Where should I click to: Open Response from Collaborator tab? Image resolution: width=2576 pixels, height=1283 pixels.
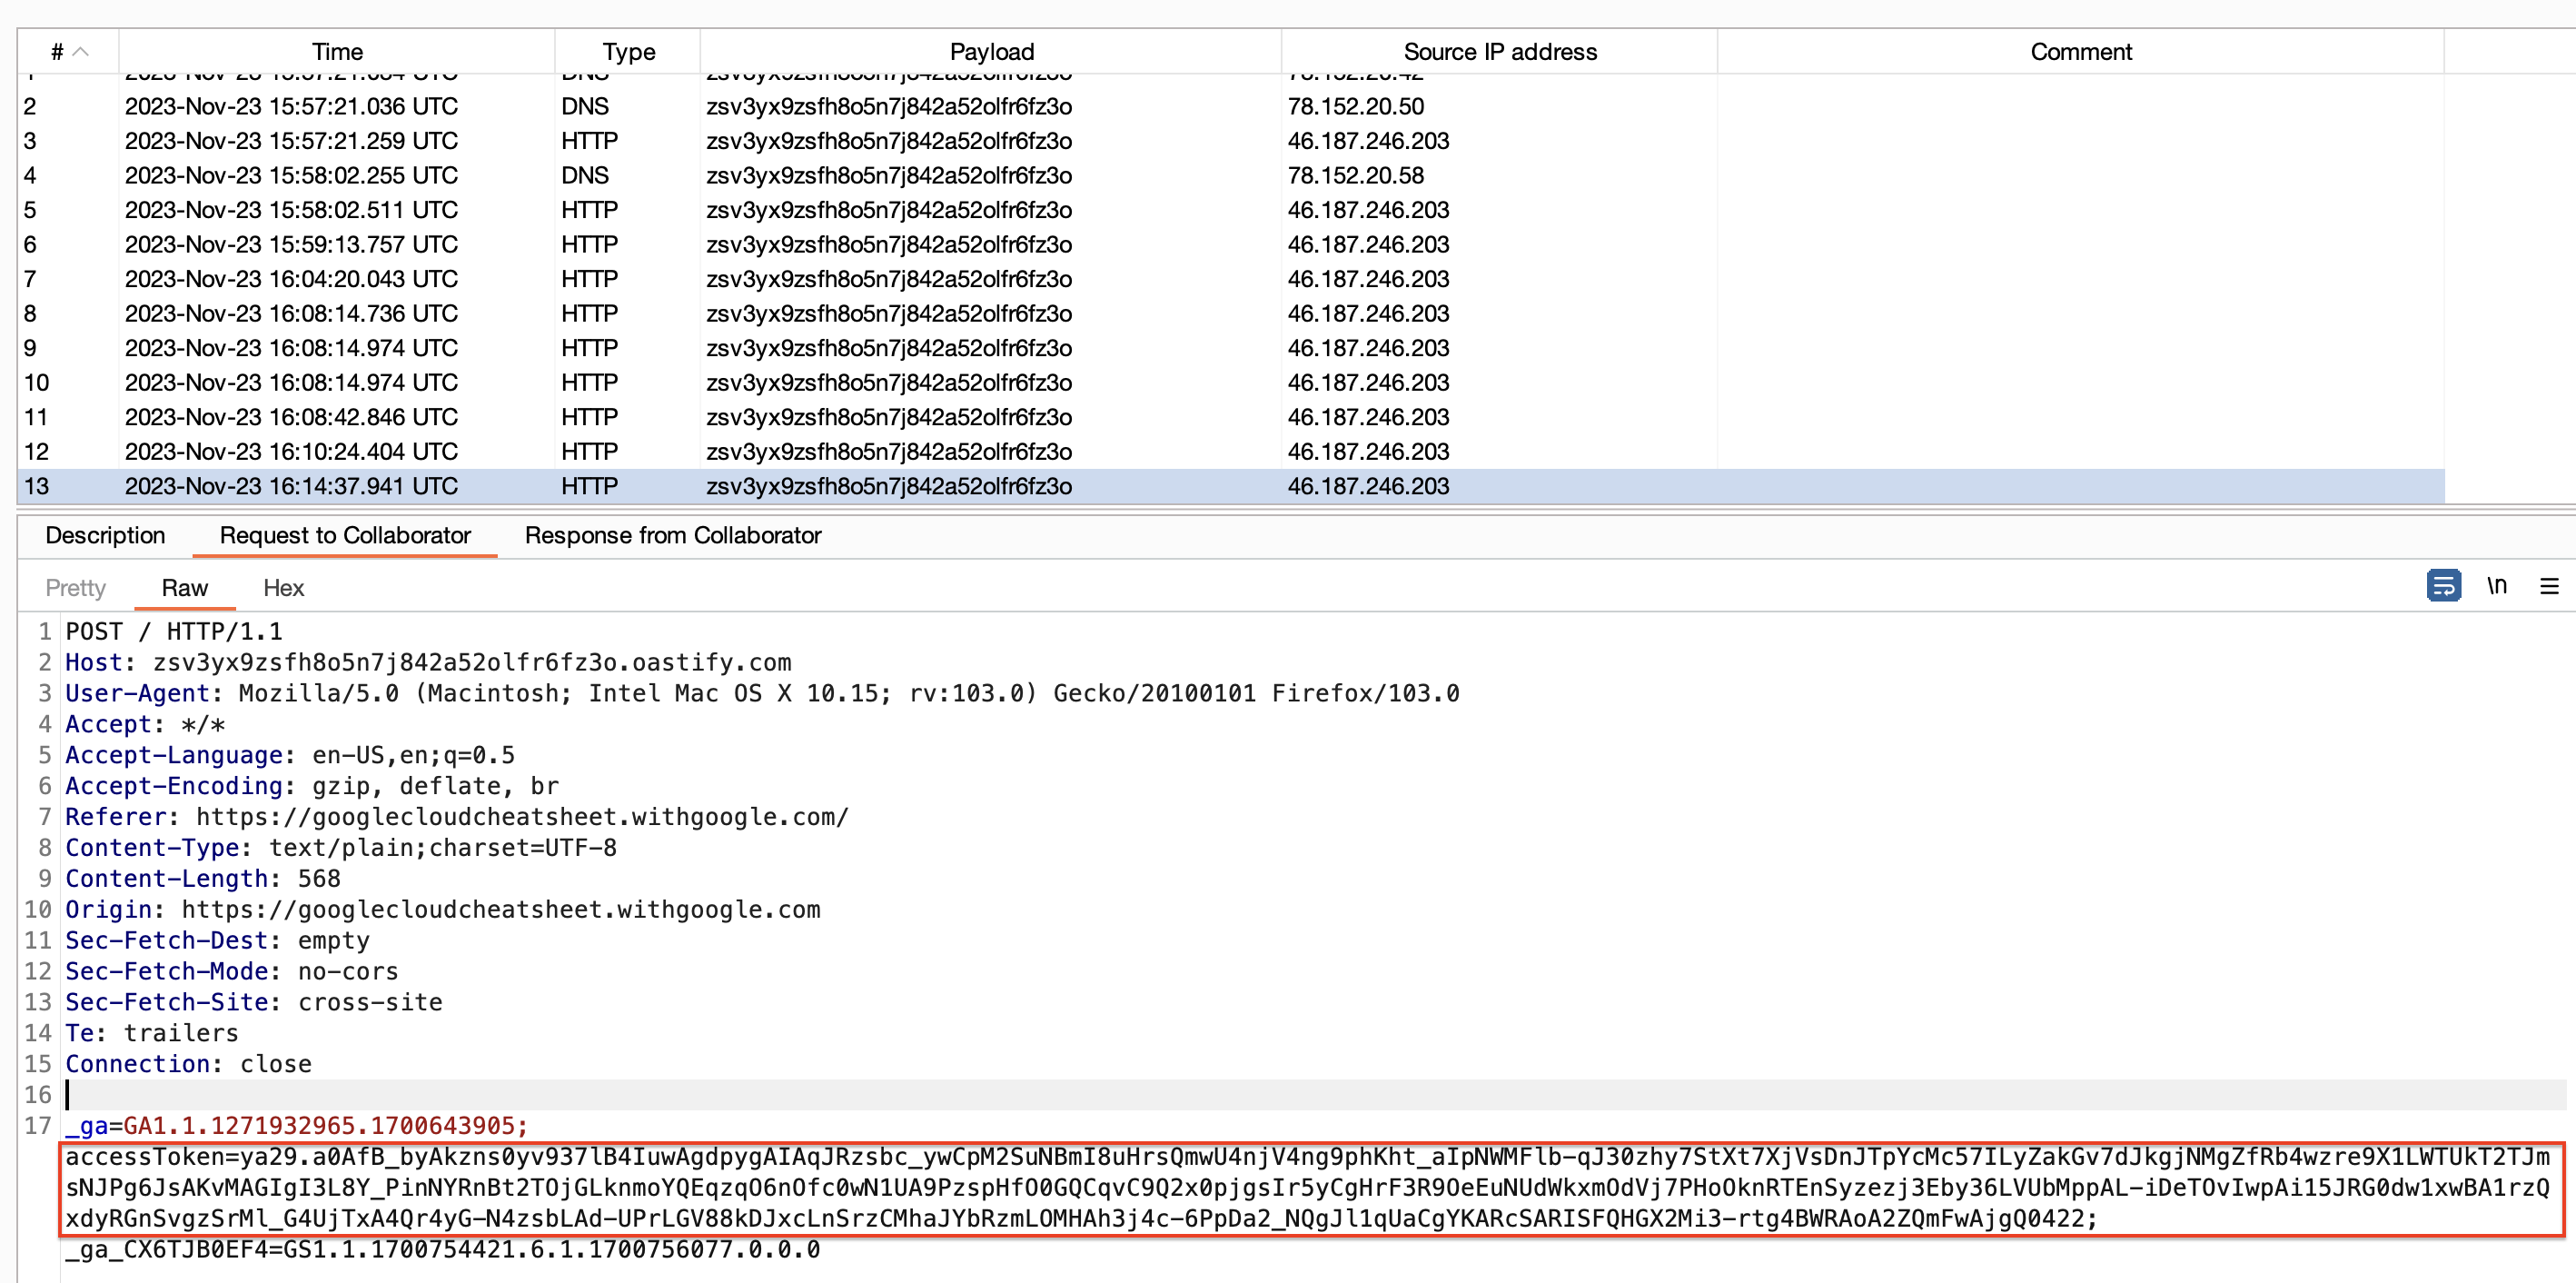click(672, 535)
